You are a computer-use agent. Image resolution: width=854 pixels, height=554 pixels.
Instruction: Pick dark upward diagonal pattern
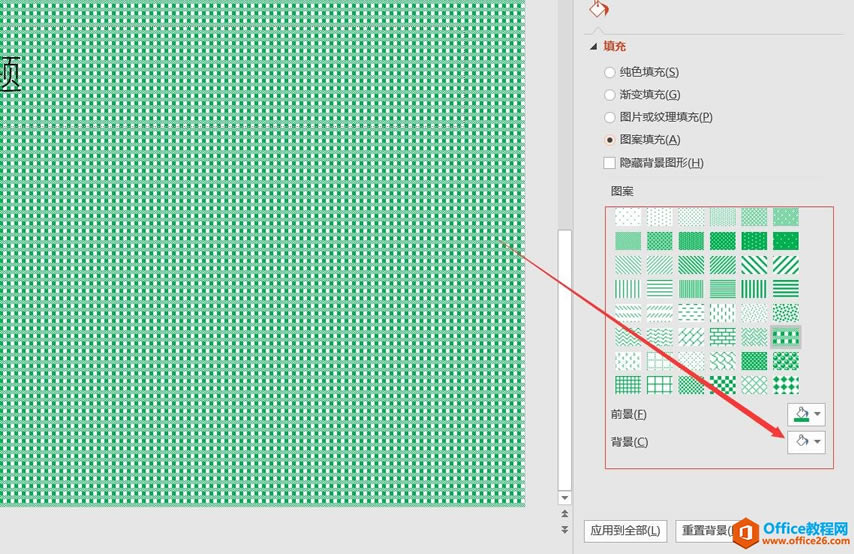click(723, 265)
